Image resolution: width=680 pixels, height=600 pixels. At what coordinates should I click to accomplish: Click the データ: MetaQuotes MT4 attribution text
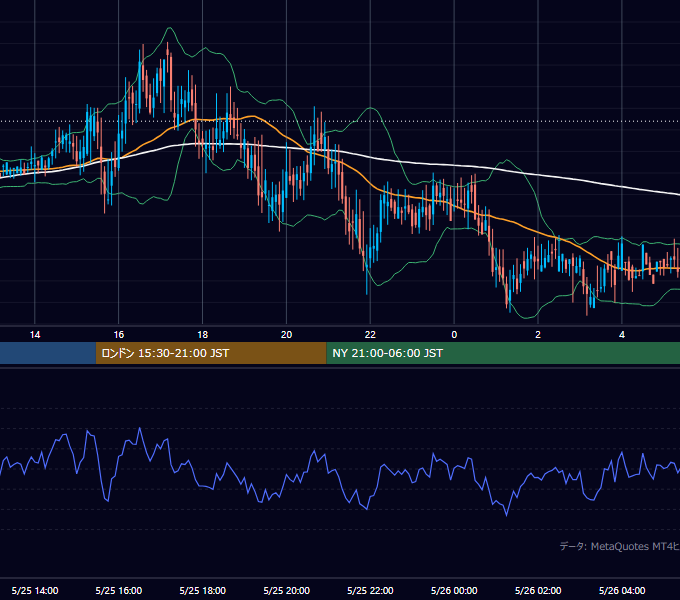(x=620, y=546)
